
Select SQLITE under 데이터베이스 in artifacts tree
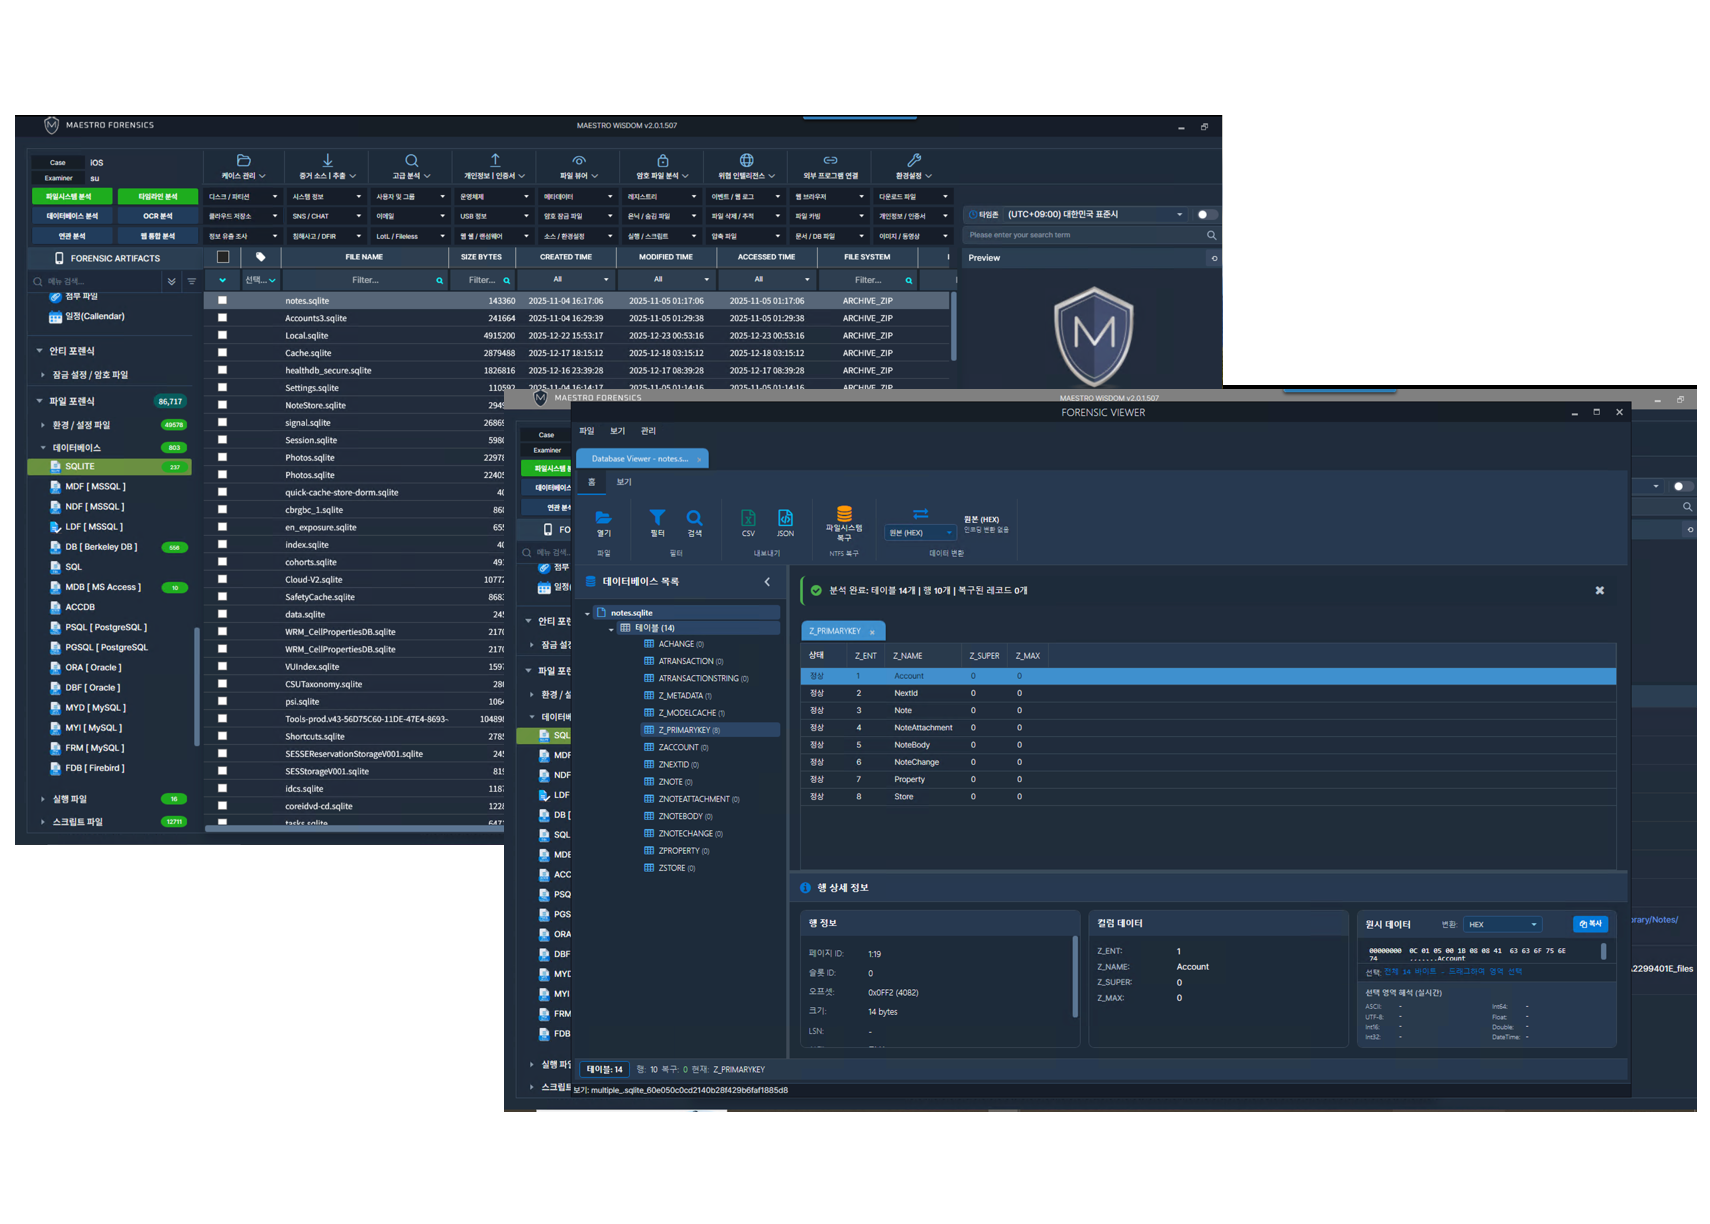tap(109, 466)
